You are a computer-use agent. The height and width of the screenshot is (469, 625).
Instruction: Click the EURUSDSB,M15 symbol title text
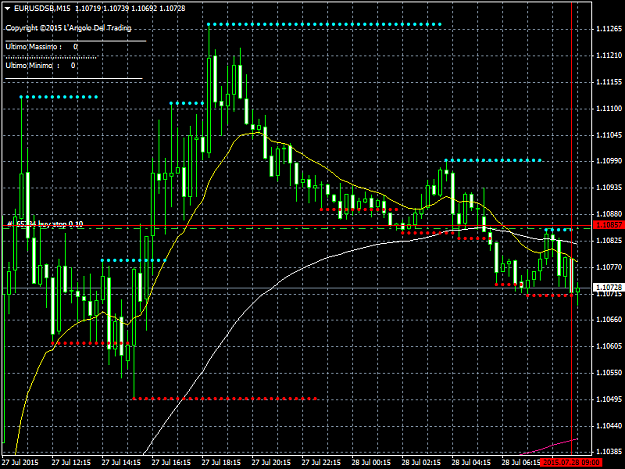[x=42, y=8]
